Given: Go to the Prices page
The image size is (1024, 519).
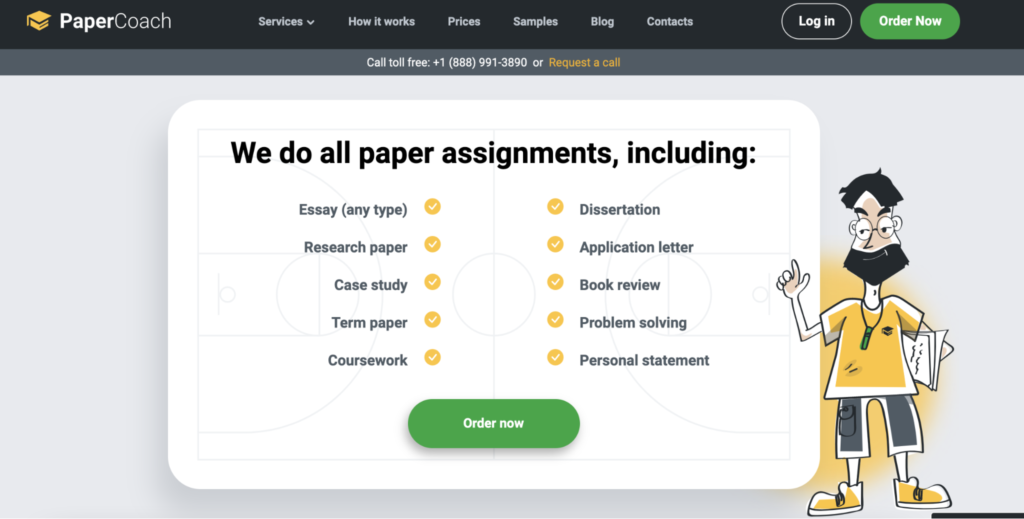Looking at the screenshot, I should [x=464, y=22].
